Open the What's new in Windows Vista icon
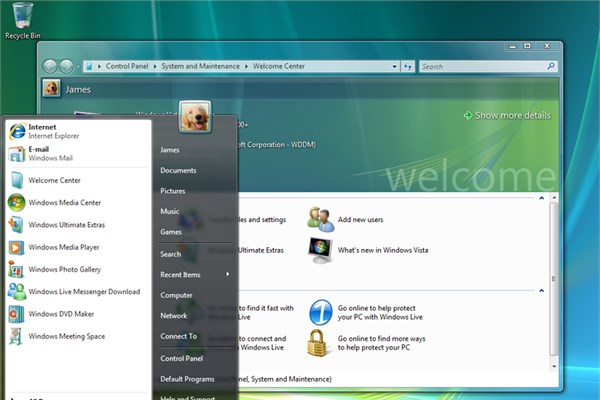This screenshot has width=600, height=400. (321, 250)
